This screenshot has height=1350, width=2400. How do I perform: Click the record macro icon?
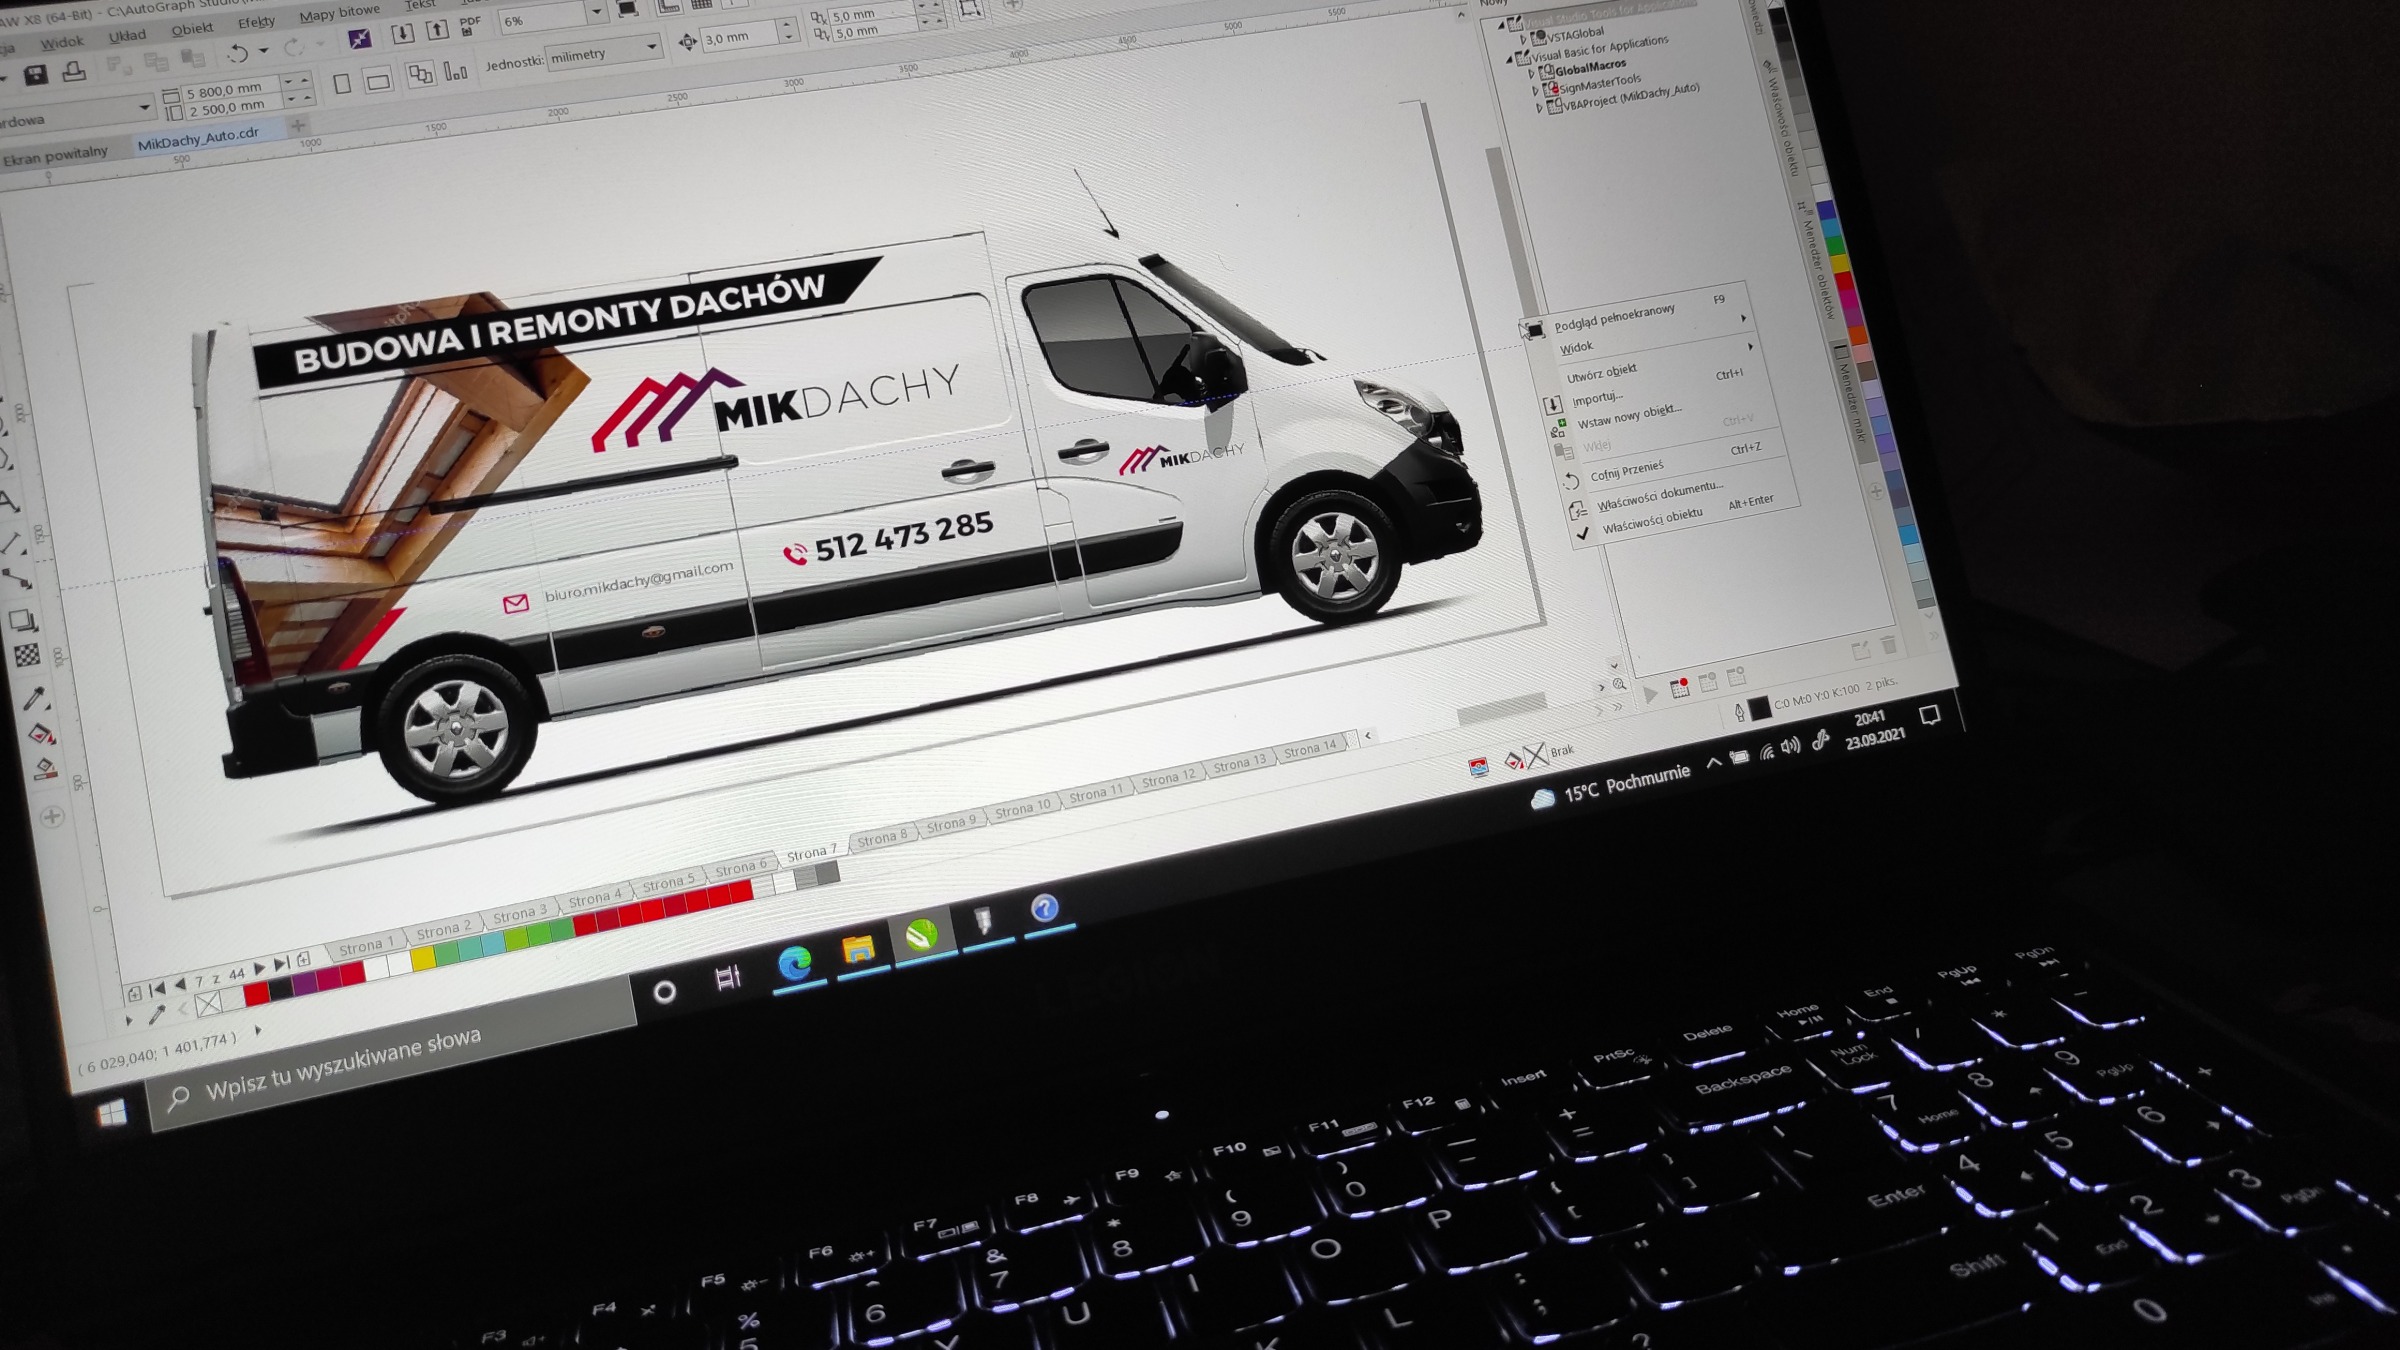(x=1680, y=686)
